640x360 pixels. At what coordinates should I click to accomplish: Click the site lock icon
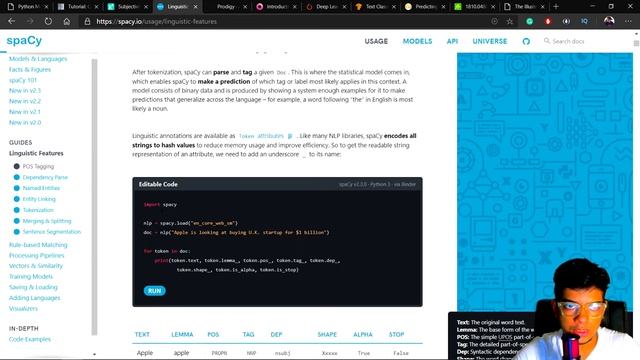[87, 21]
